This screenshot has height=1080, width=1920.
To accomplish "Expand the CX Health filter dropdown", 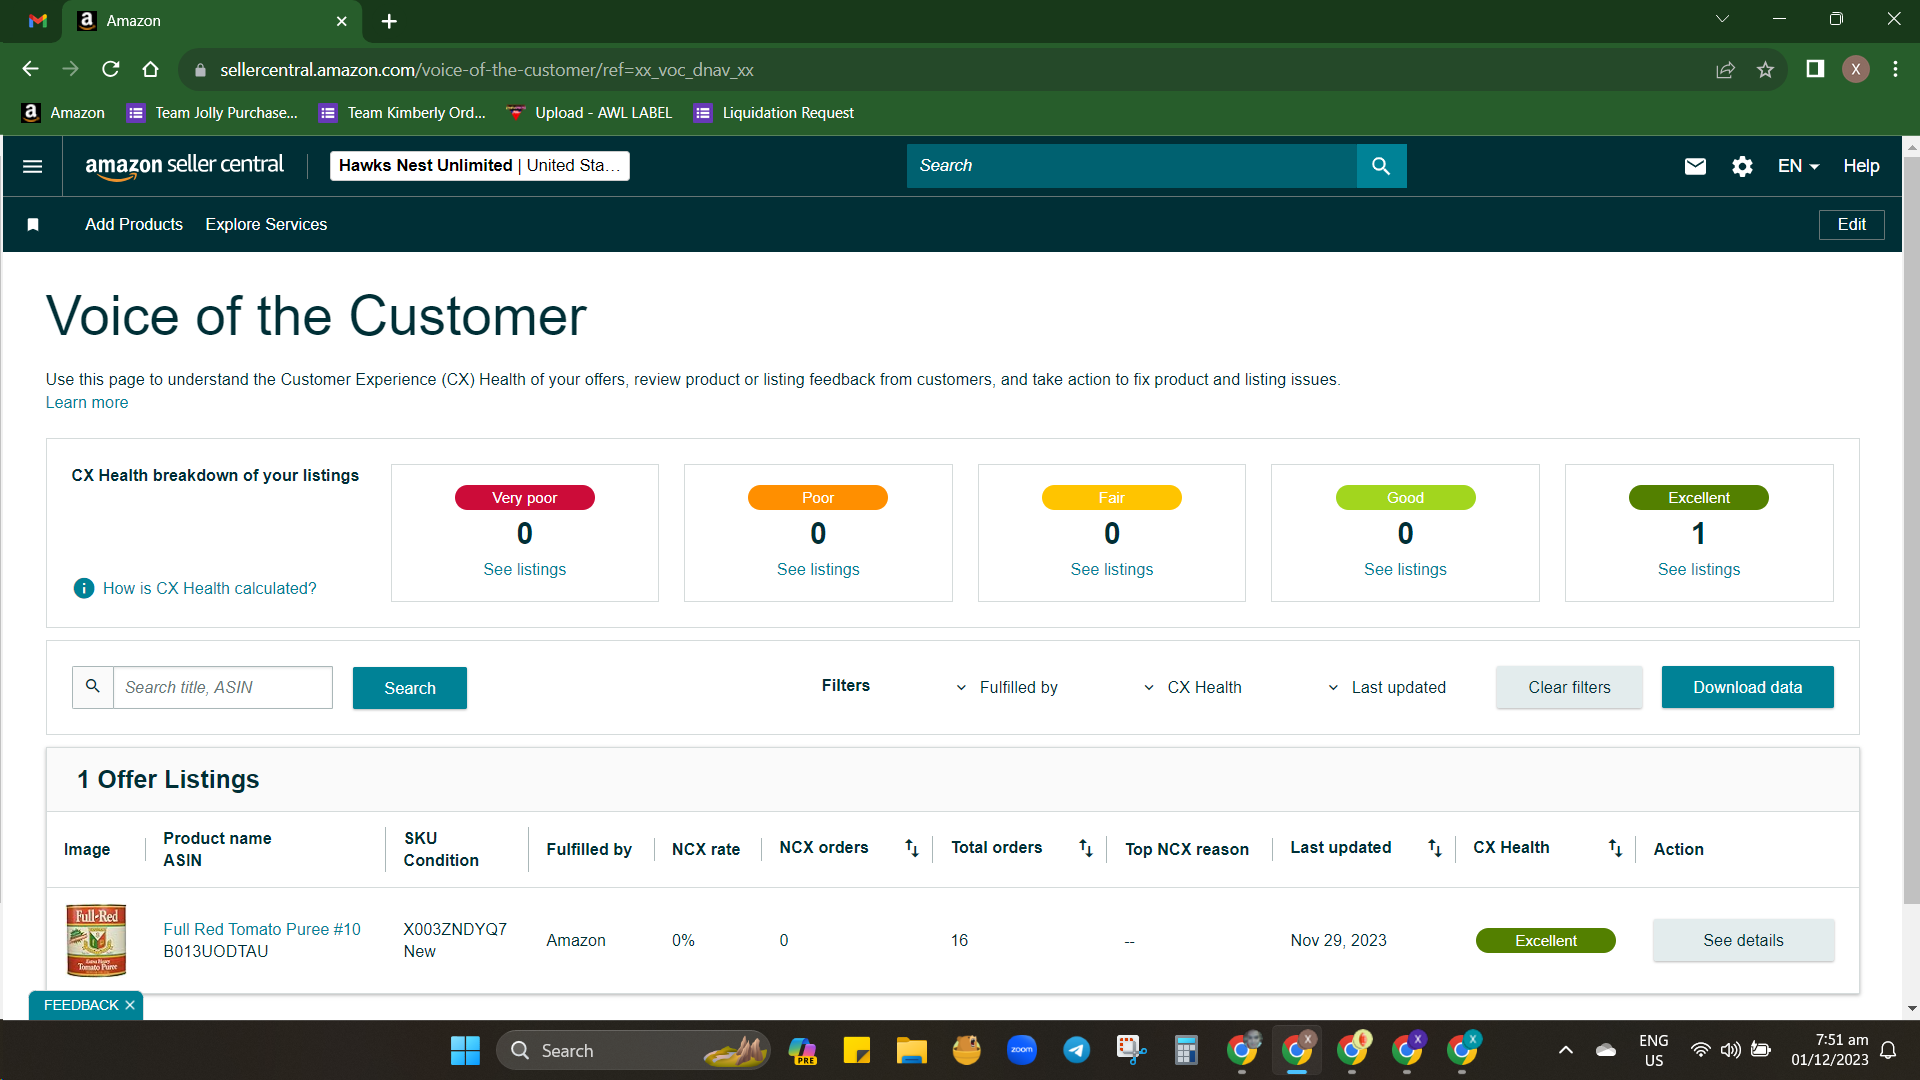I will [1192, 688].
